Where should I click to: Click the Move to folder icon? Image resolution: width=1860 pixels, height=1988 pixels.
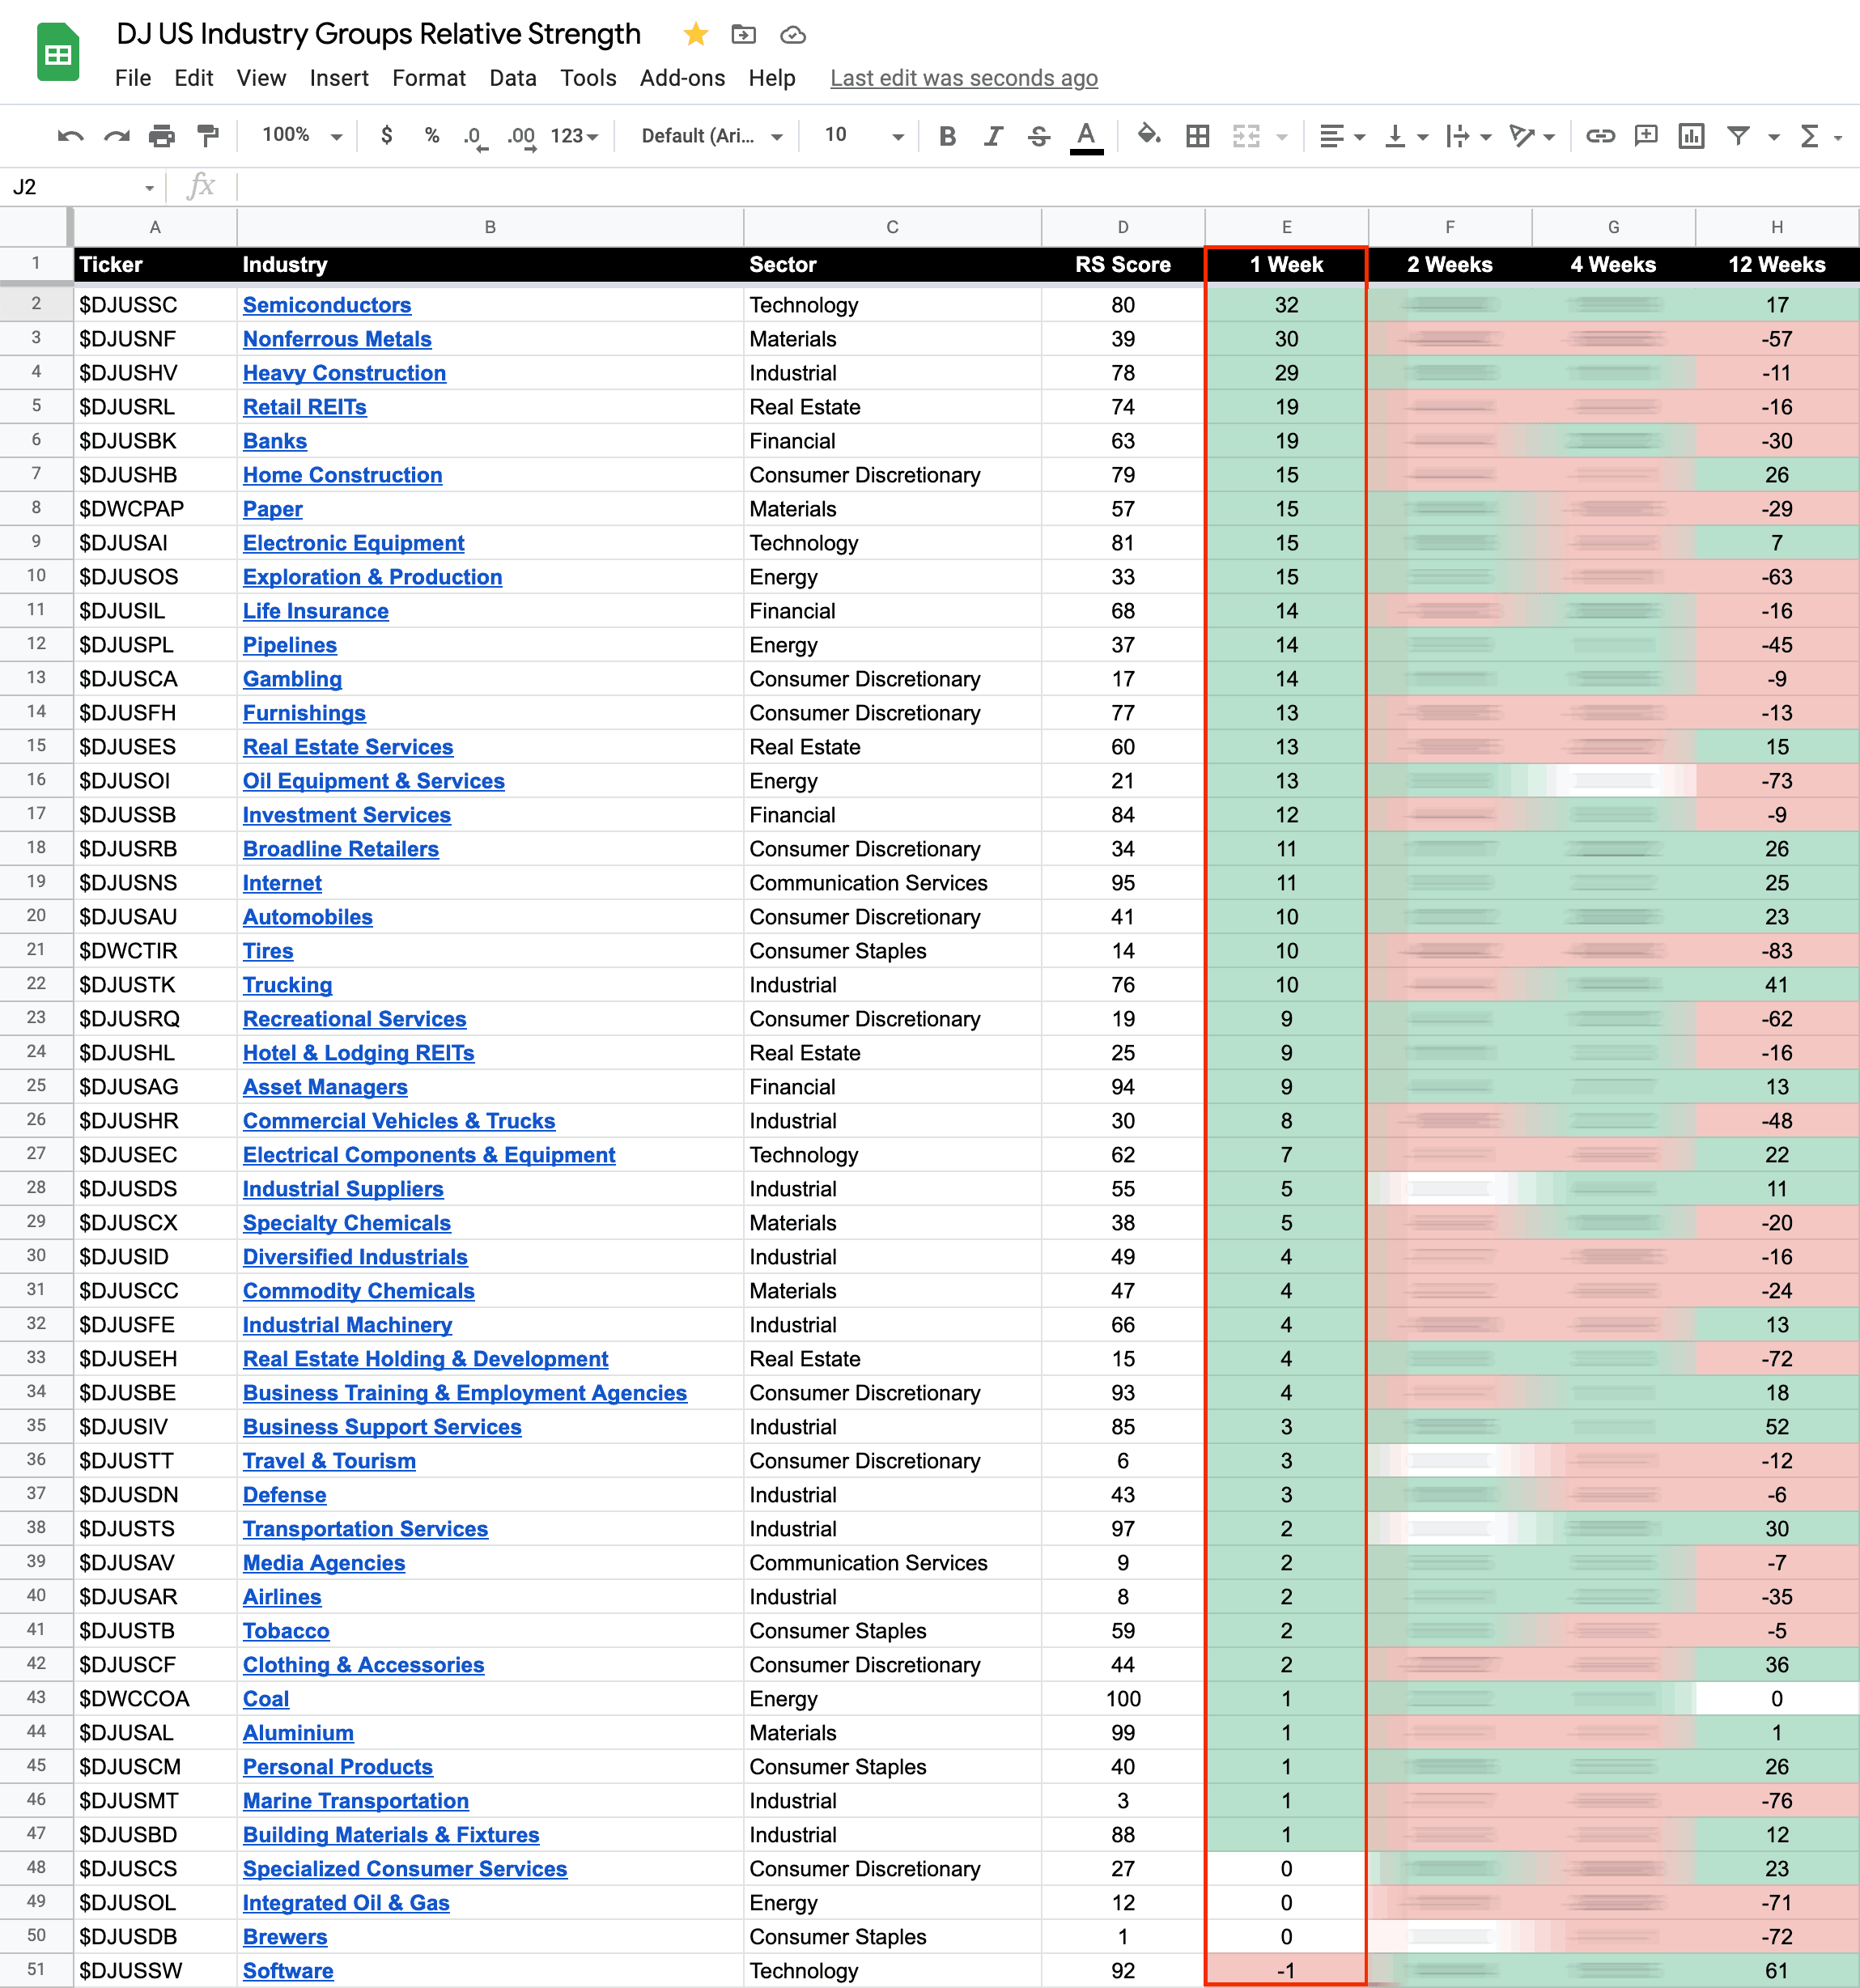(744, 35)
